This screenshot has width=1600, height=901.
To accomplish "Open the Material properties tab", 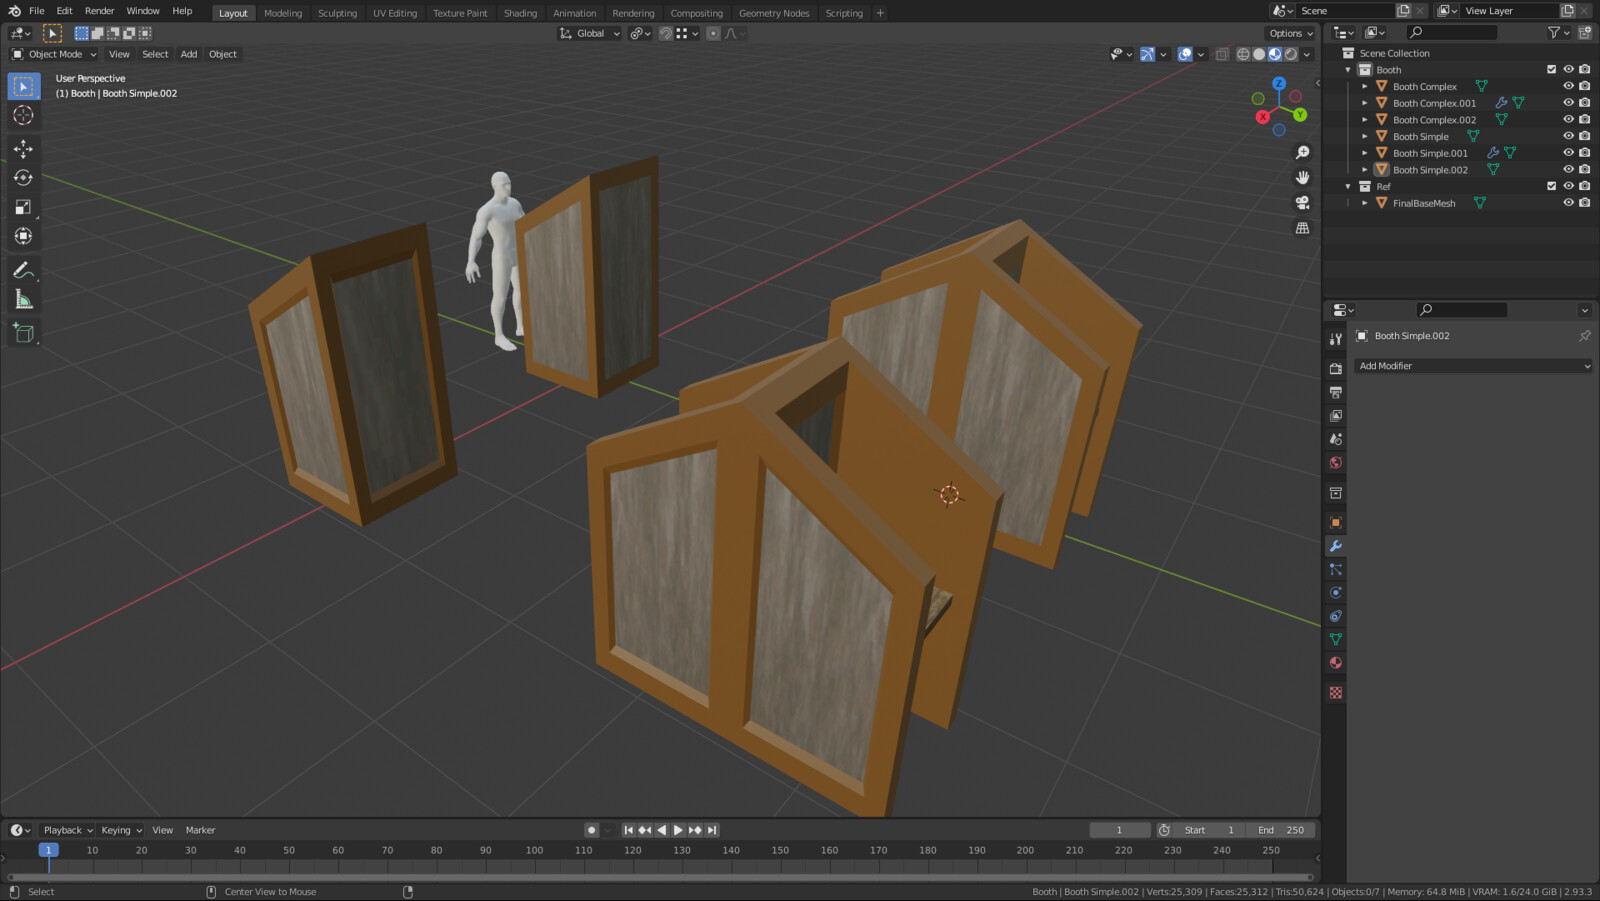I will coord(1336,662).
